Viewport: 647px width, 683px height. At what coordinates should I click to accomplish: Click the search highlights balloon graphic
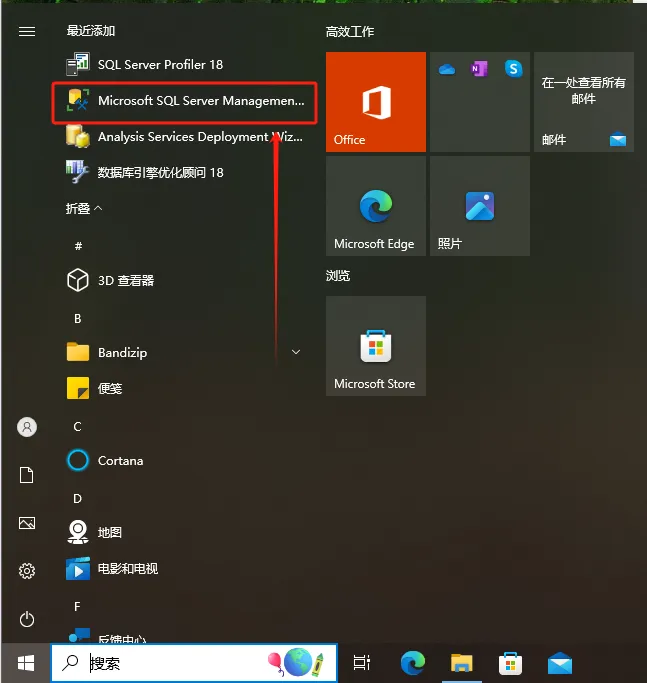tap(295, 663)
